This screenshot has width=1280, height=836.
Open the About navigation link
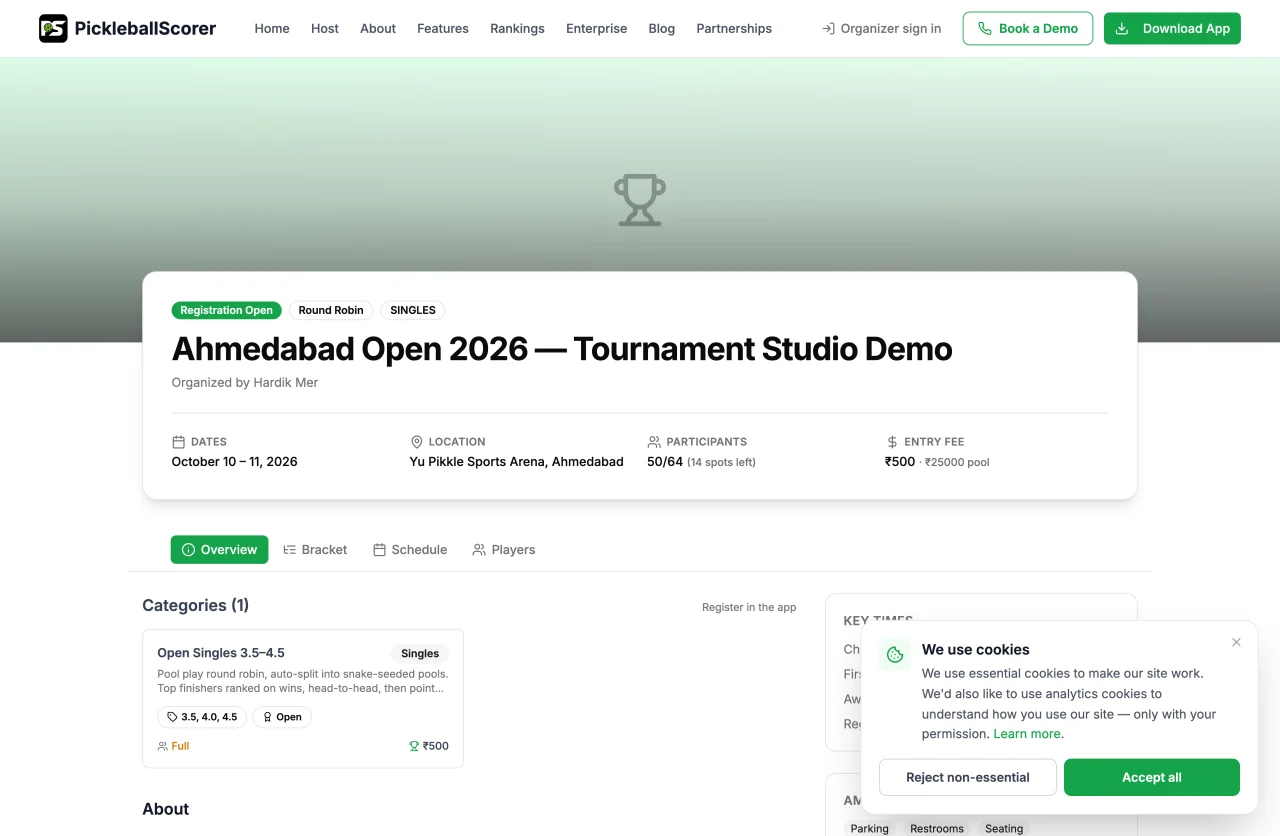pyautogui.click(x=378, y=29)
